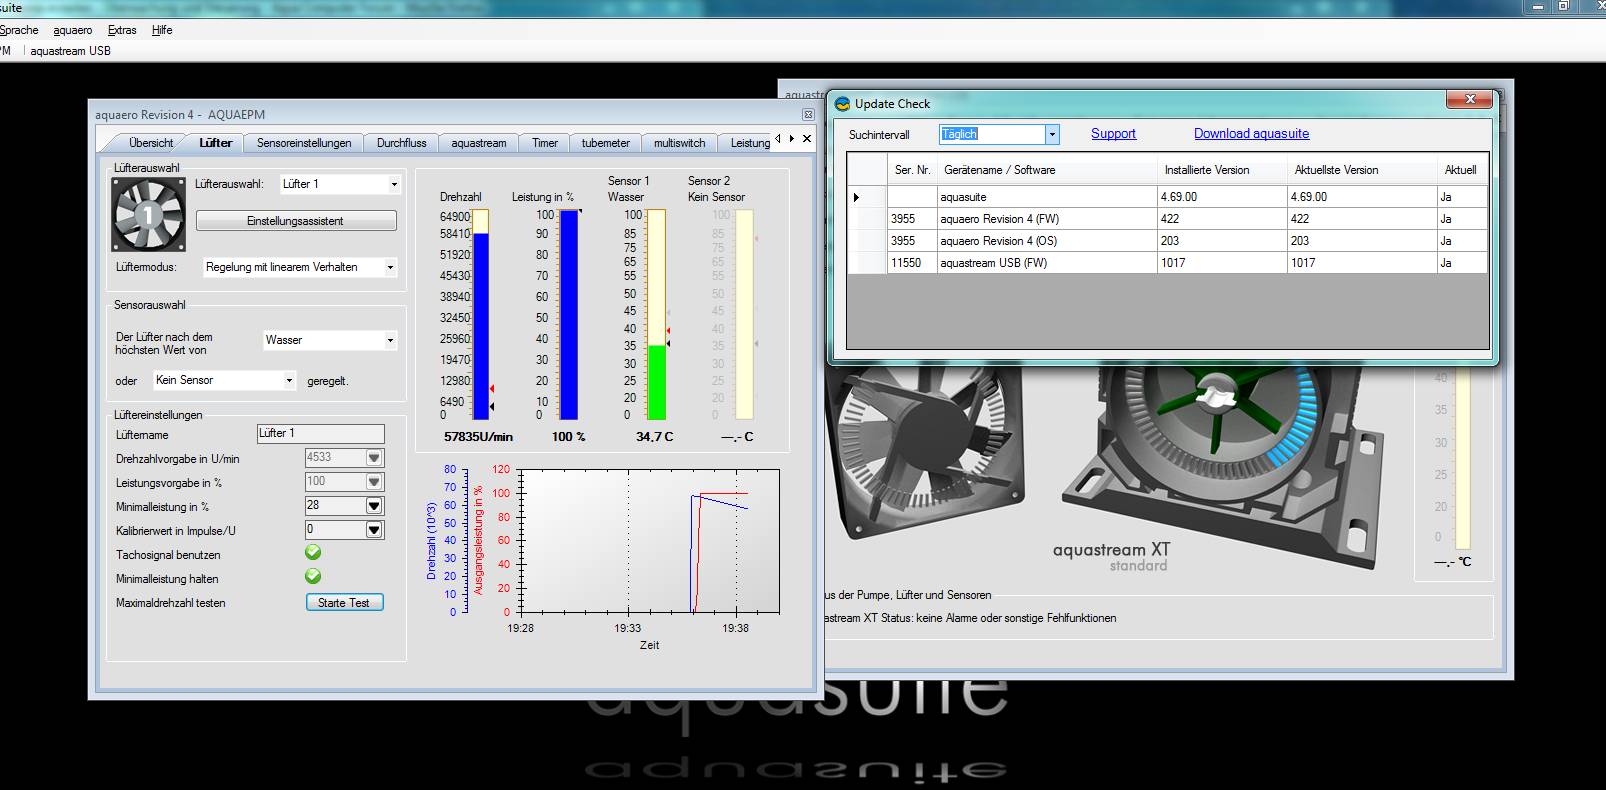Open the Minimalleistung in % value arrow

374,506
